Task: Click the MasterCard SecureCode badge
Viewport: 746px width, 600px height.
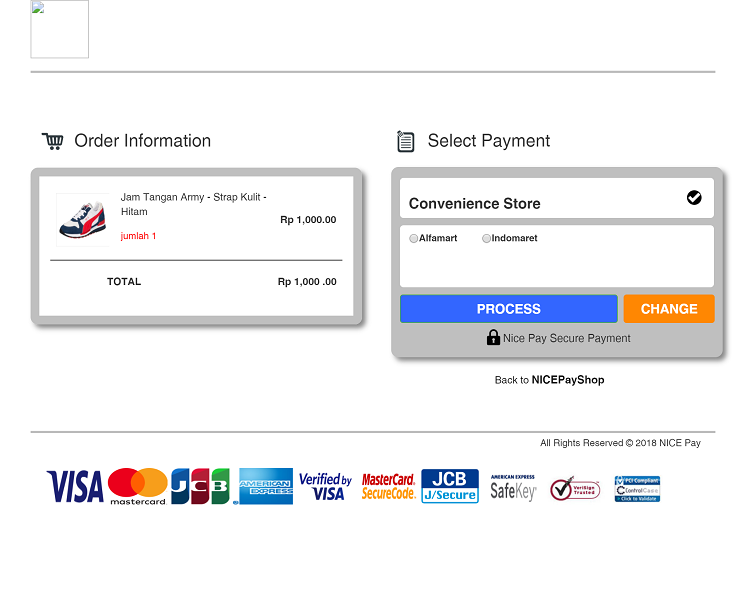Action: (388, 486)
